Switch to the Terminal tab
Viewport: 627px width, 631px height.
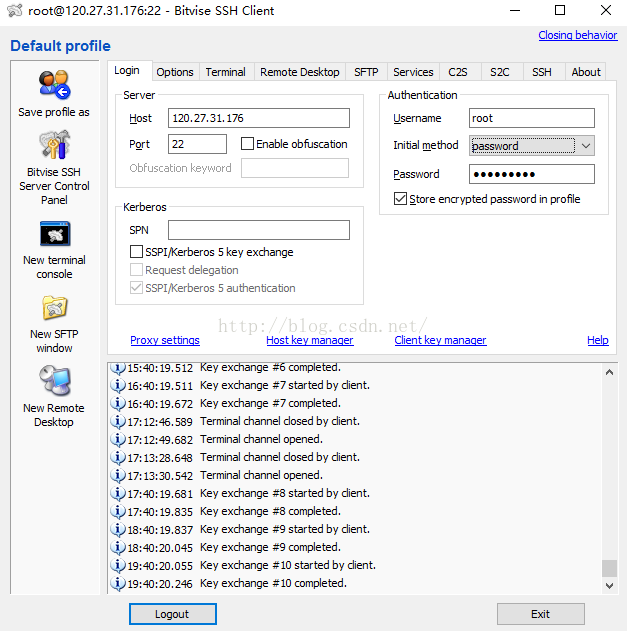[x=226, y=72]
